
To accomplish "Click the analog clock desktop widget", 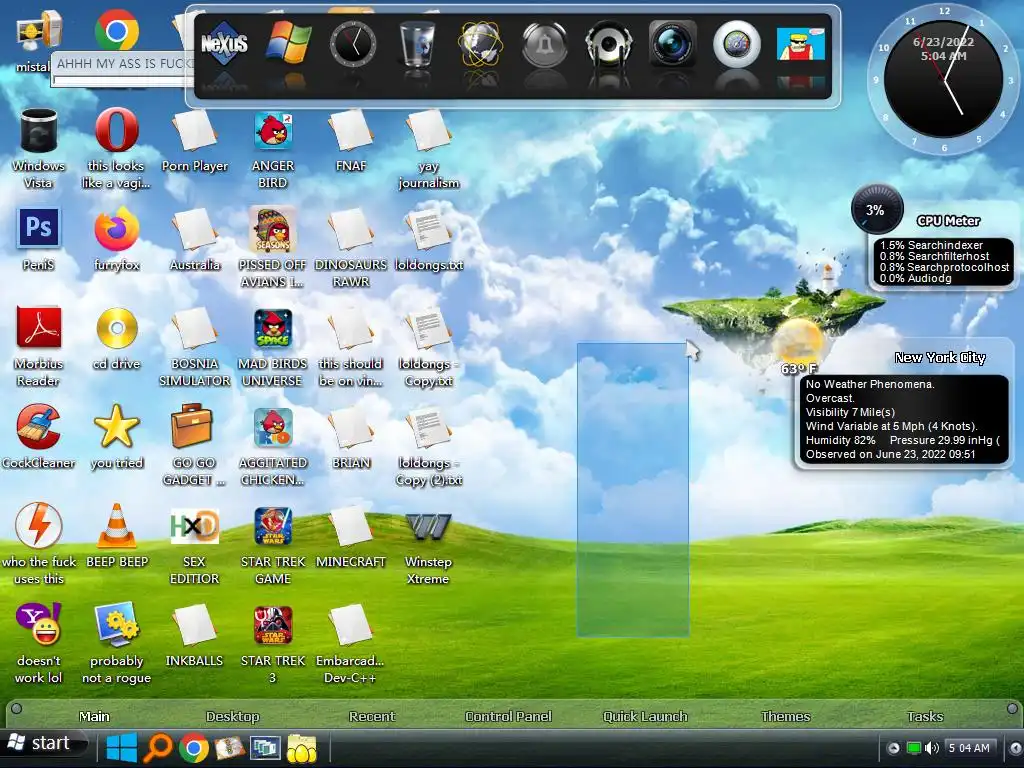I will pos(943,80).
